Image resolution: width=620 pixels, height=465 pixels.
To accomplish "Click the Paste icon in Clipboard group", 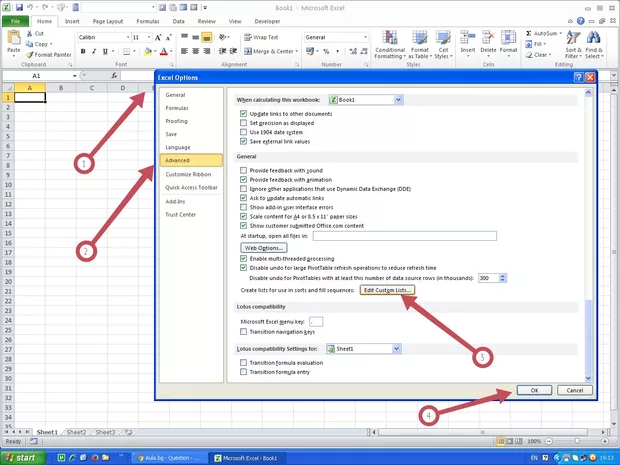I will (x=13, y=40).
